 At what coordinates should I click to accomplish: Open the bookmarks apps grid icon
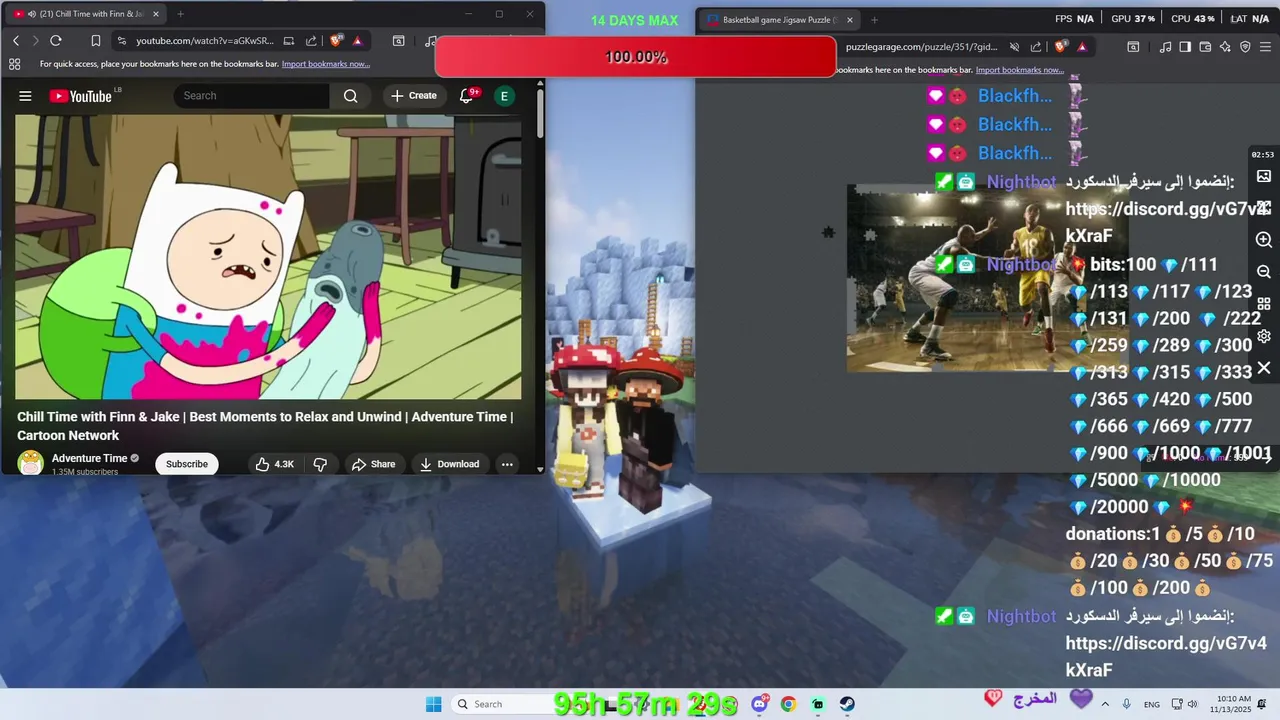(x=14, y=64)
